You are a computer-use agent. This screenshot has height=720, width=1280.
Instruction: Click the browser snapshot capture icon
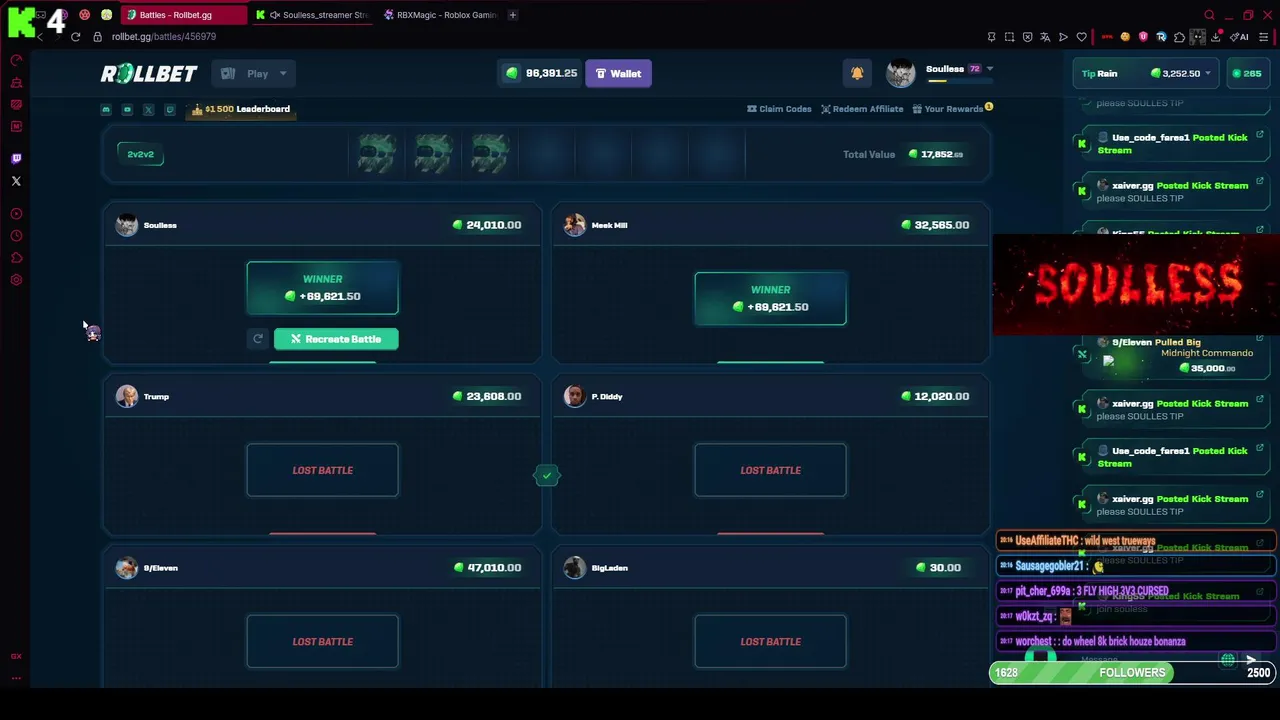point(1010,37)
